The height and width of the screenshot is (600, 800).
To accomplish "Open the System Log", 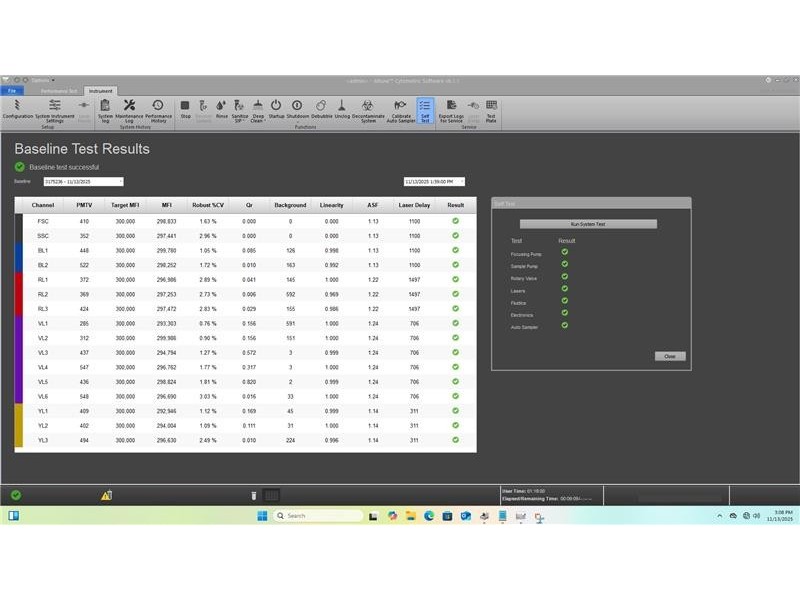I will pos(105,108).
